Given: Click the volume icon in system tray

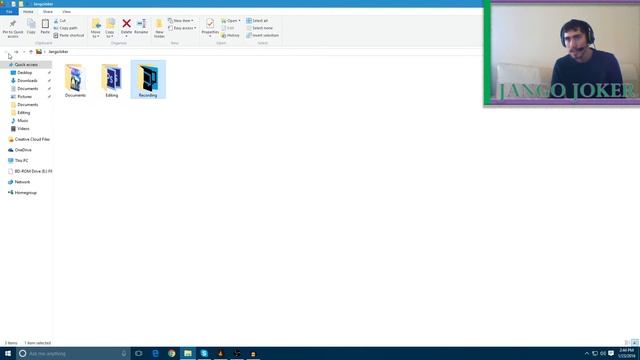Looking at the screenshot, I should pyautogui.click(x=603, y=353).
